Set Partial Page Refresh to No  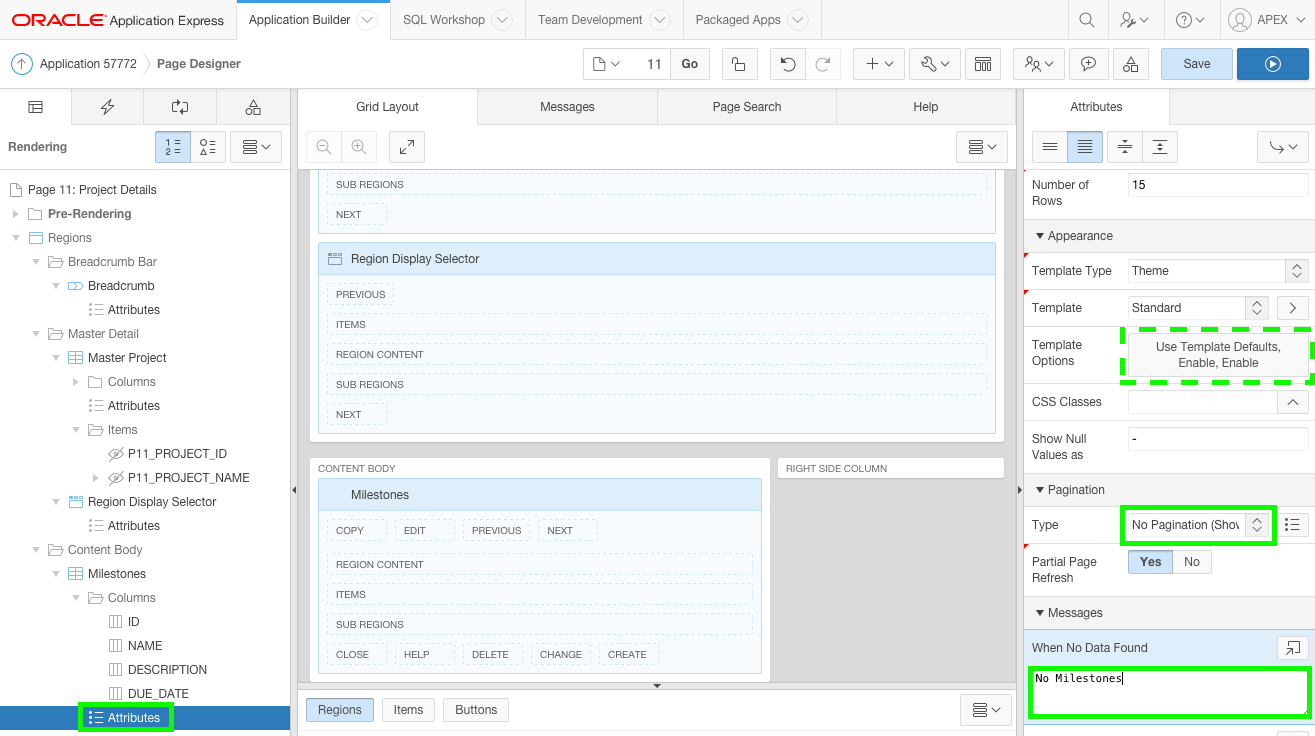coord(1191,561)
